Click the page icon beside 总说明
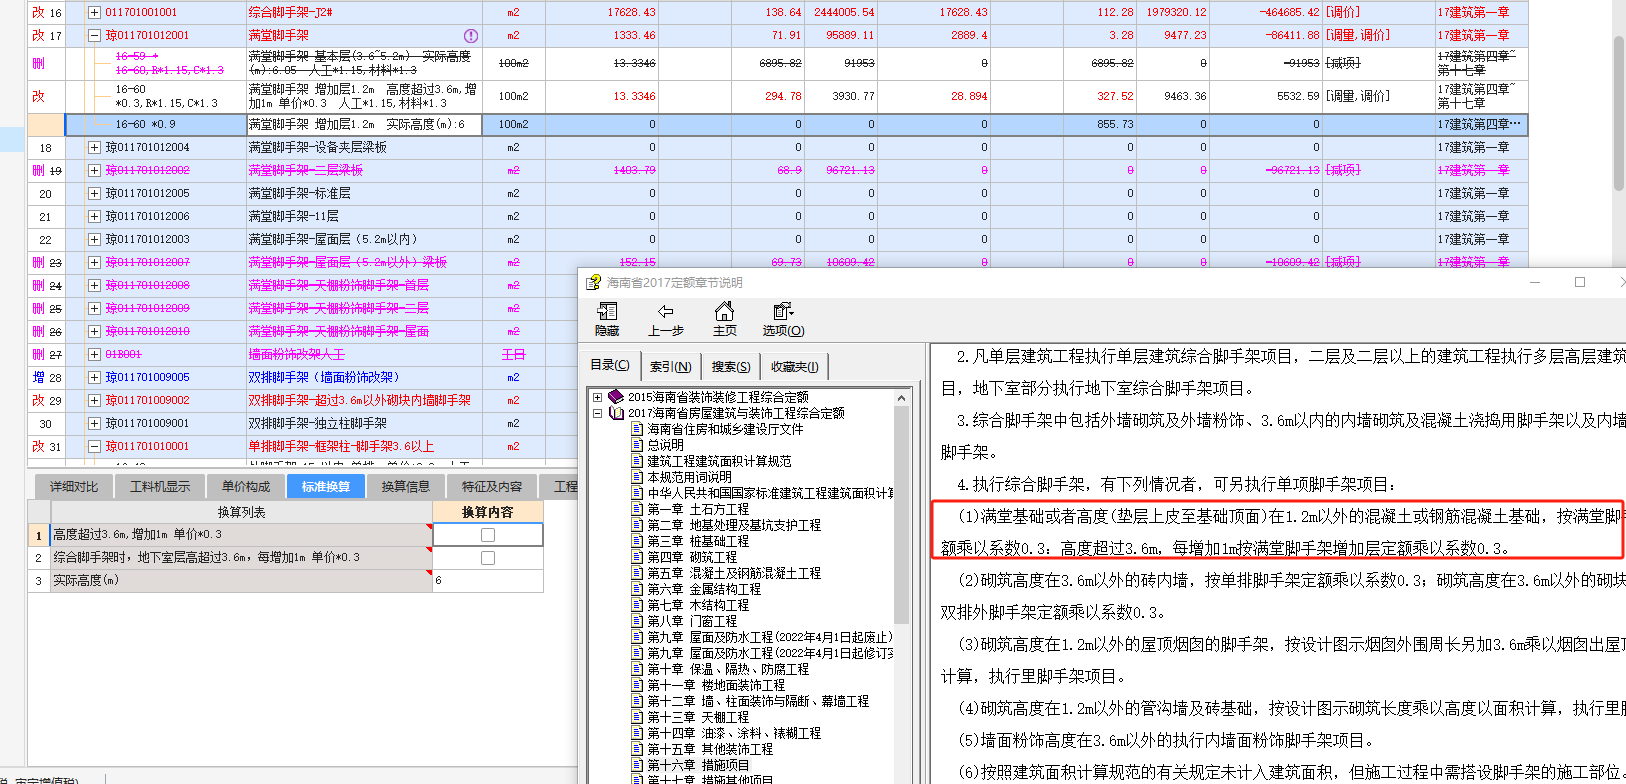The image size is (1626, 784). [637, 445]
